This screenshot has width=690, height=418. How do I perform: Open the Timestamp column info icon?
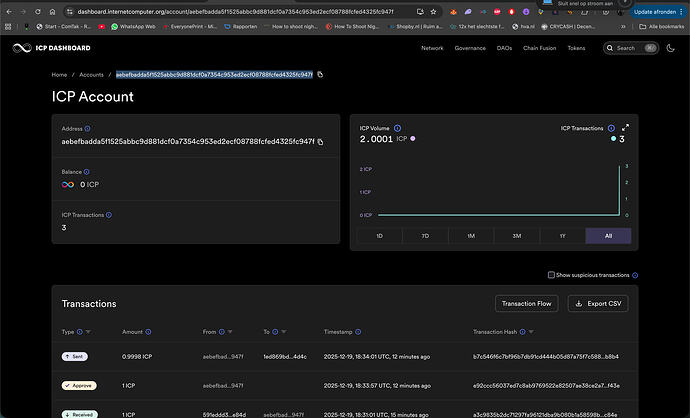click(358, 332)
